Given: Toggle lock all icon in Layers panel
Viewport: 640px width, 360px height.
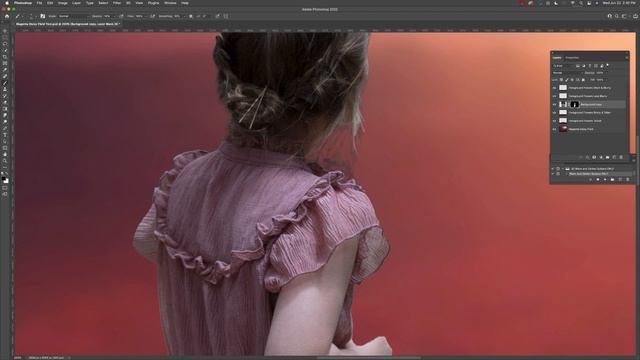Looking at the screenshot, I should (x=583, y=80).
